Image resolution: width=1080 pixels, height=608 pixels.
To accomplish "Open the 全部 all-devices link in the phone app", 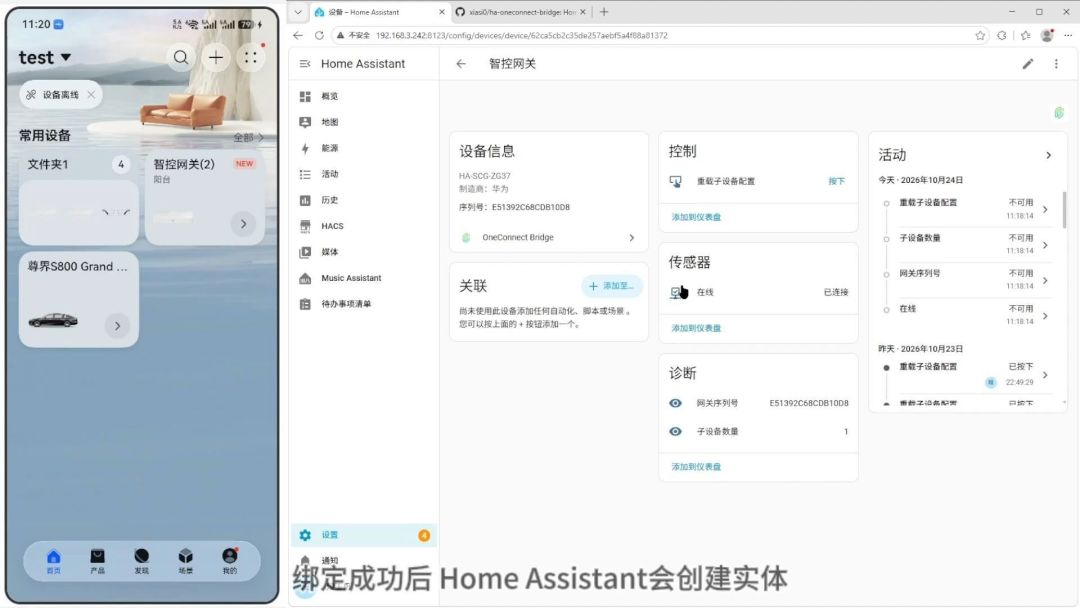I will point(248,138).
